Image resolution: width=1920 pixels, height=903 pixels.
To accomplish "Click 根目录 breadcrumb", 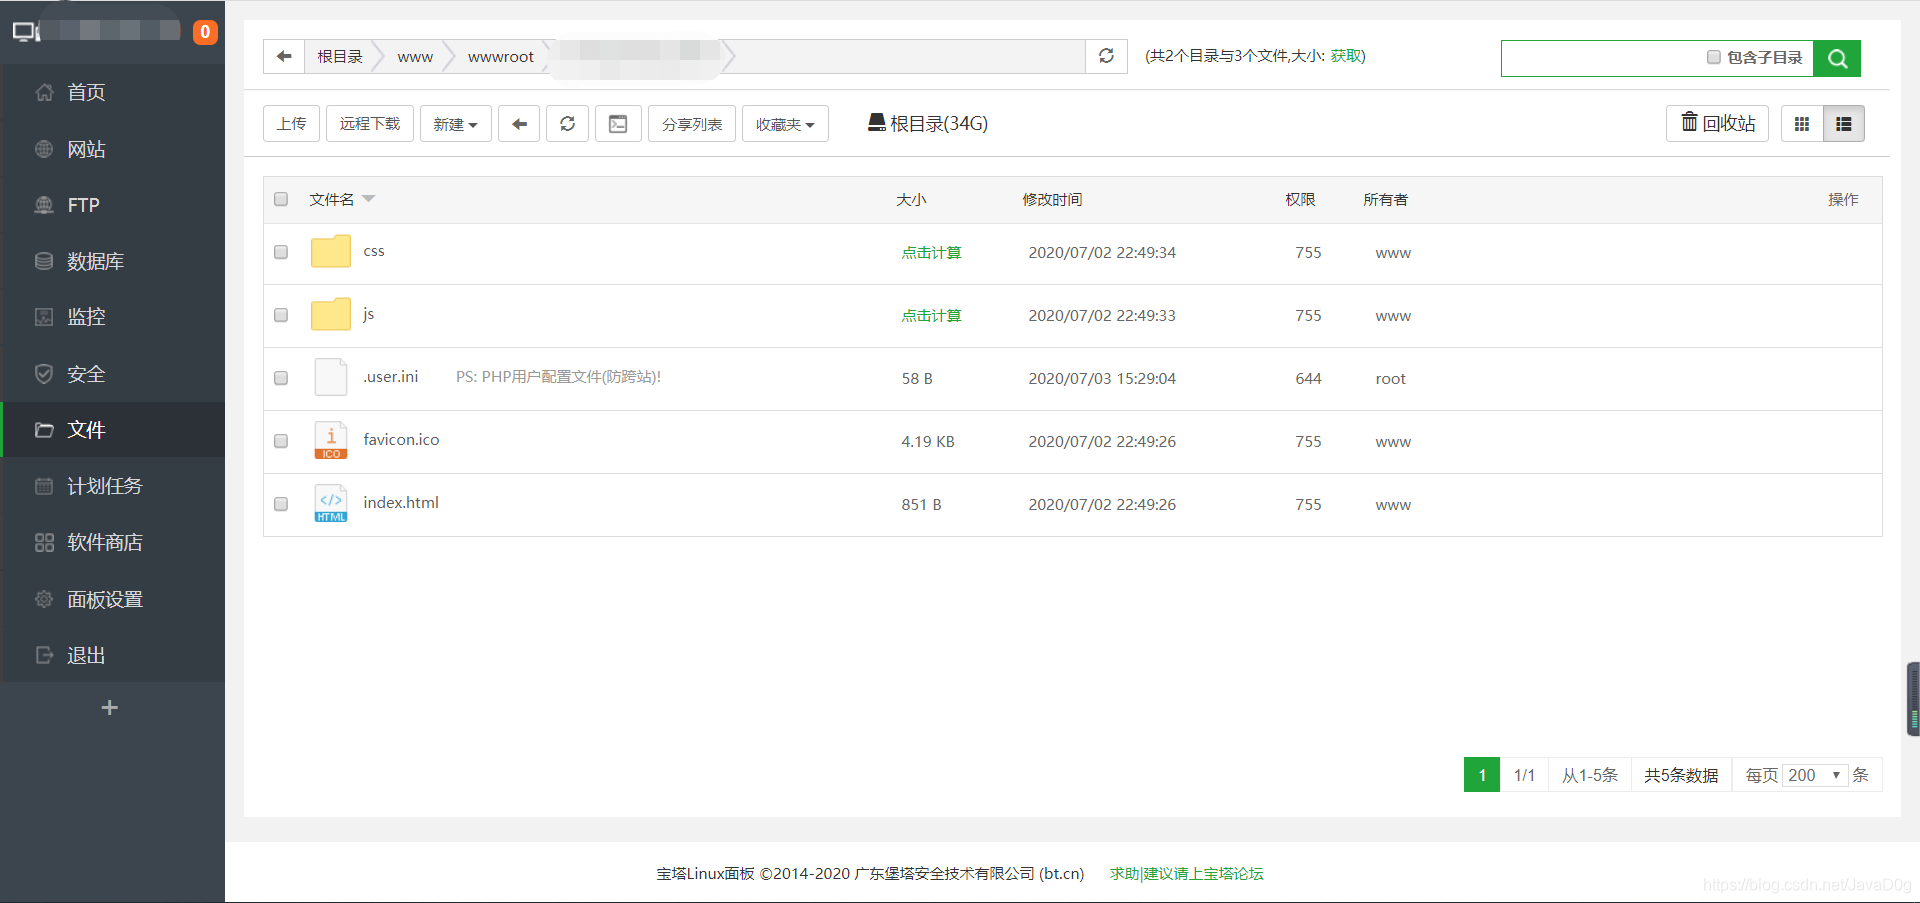I will click(340, 57).
